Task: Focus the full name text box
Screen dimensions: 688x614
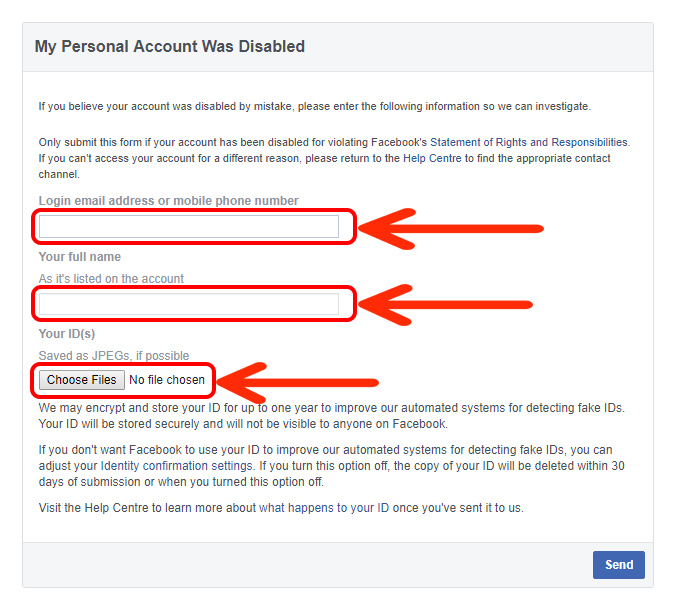Action: coord(189,303)
